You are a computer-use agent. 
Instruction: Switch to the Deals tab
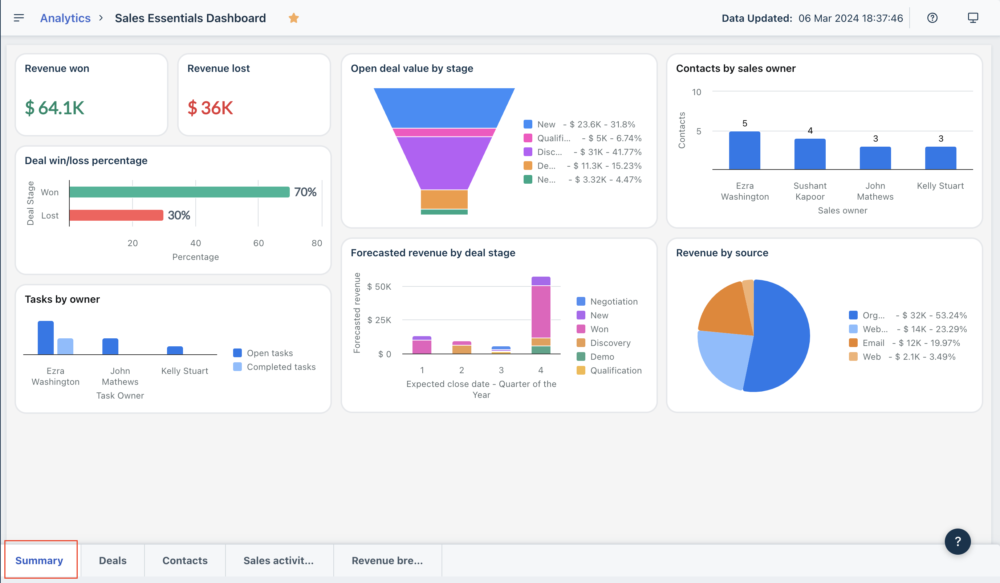pos(113,560)
